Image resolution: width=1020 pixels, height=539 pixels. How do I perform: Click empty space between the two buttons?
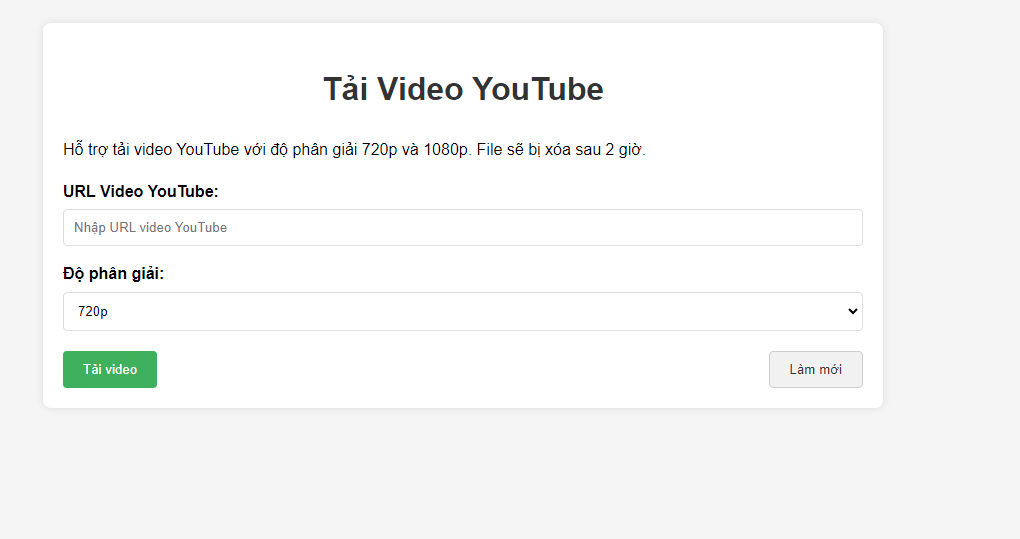click(460, 369)
